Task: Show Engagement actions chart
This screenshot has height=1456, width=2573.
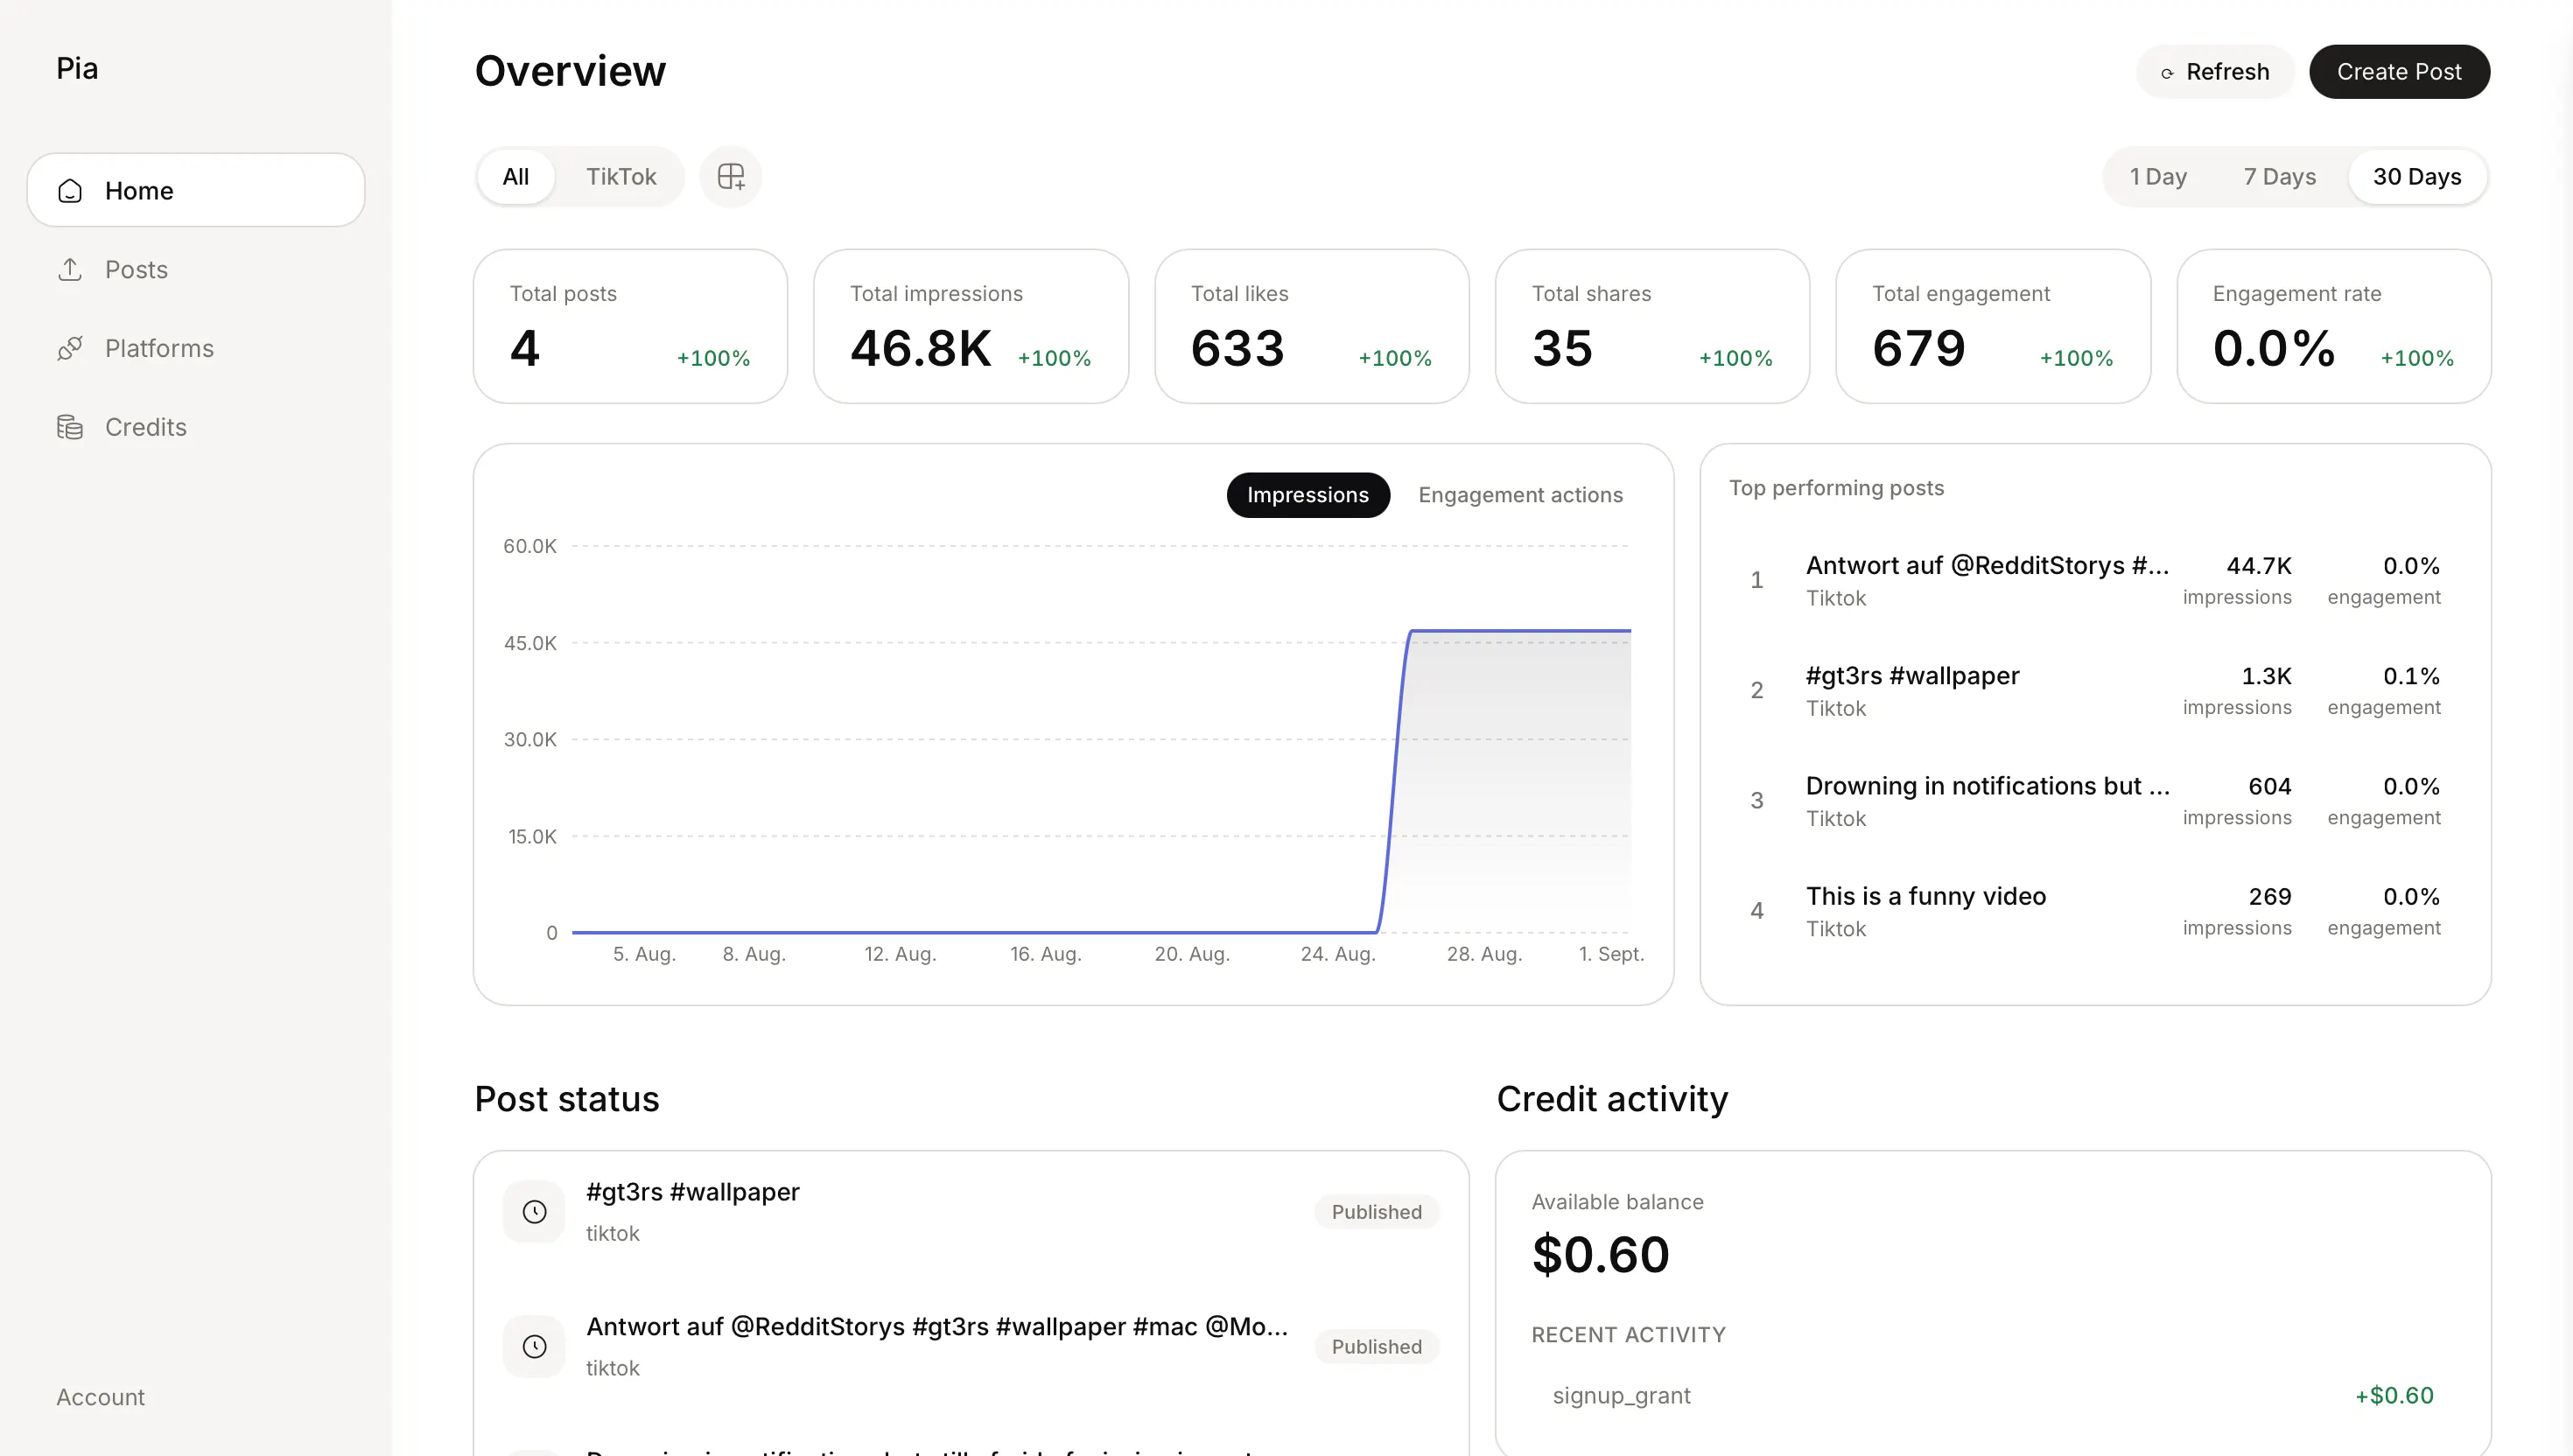Action: [1520, 495]
